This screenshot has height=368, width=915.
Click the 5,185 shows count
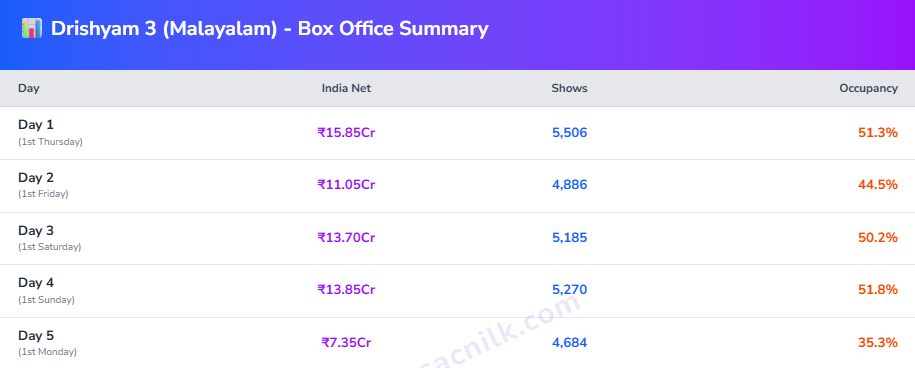[570, 238]
